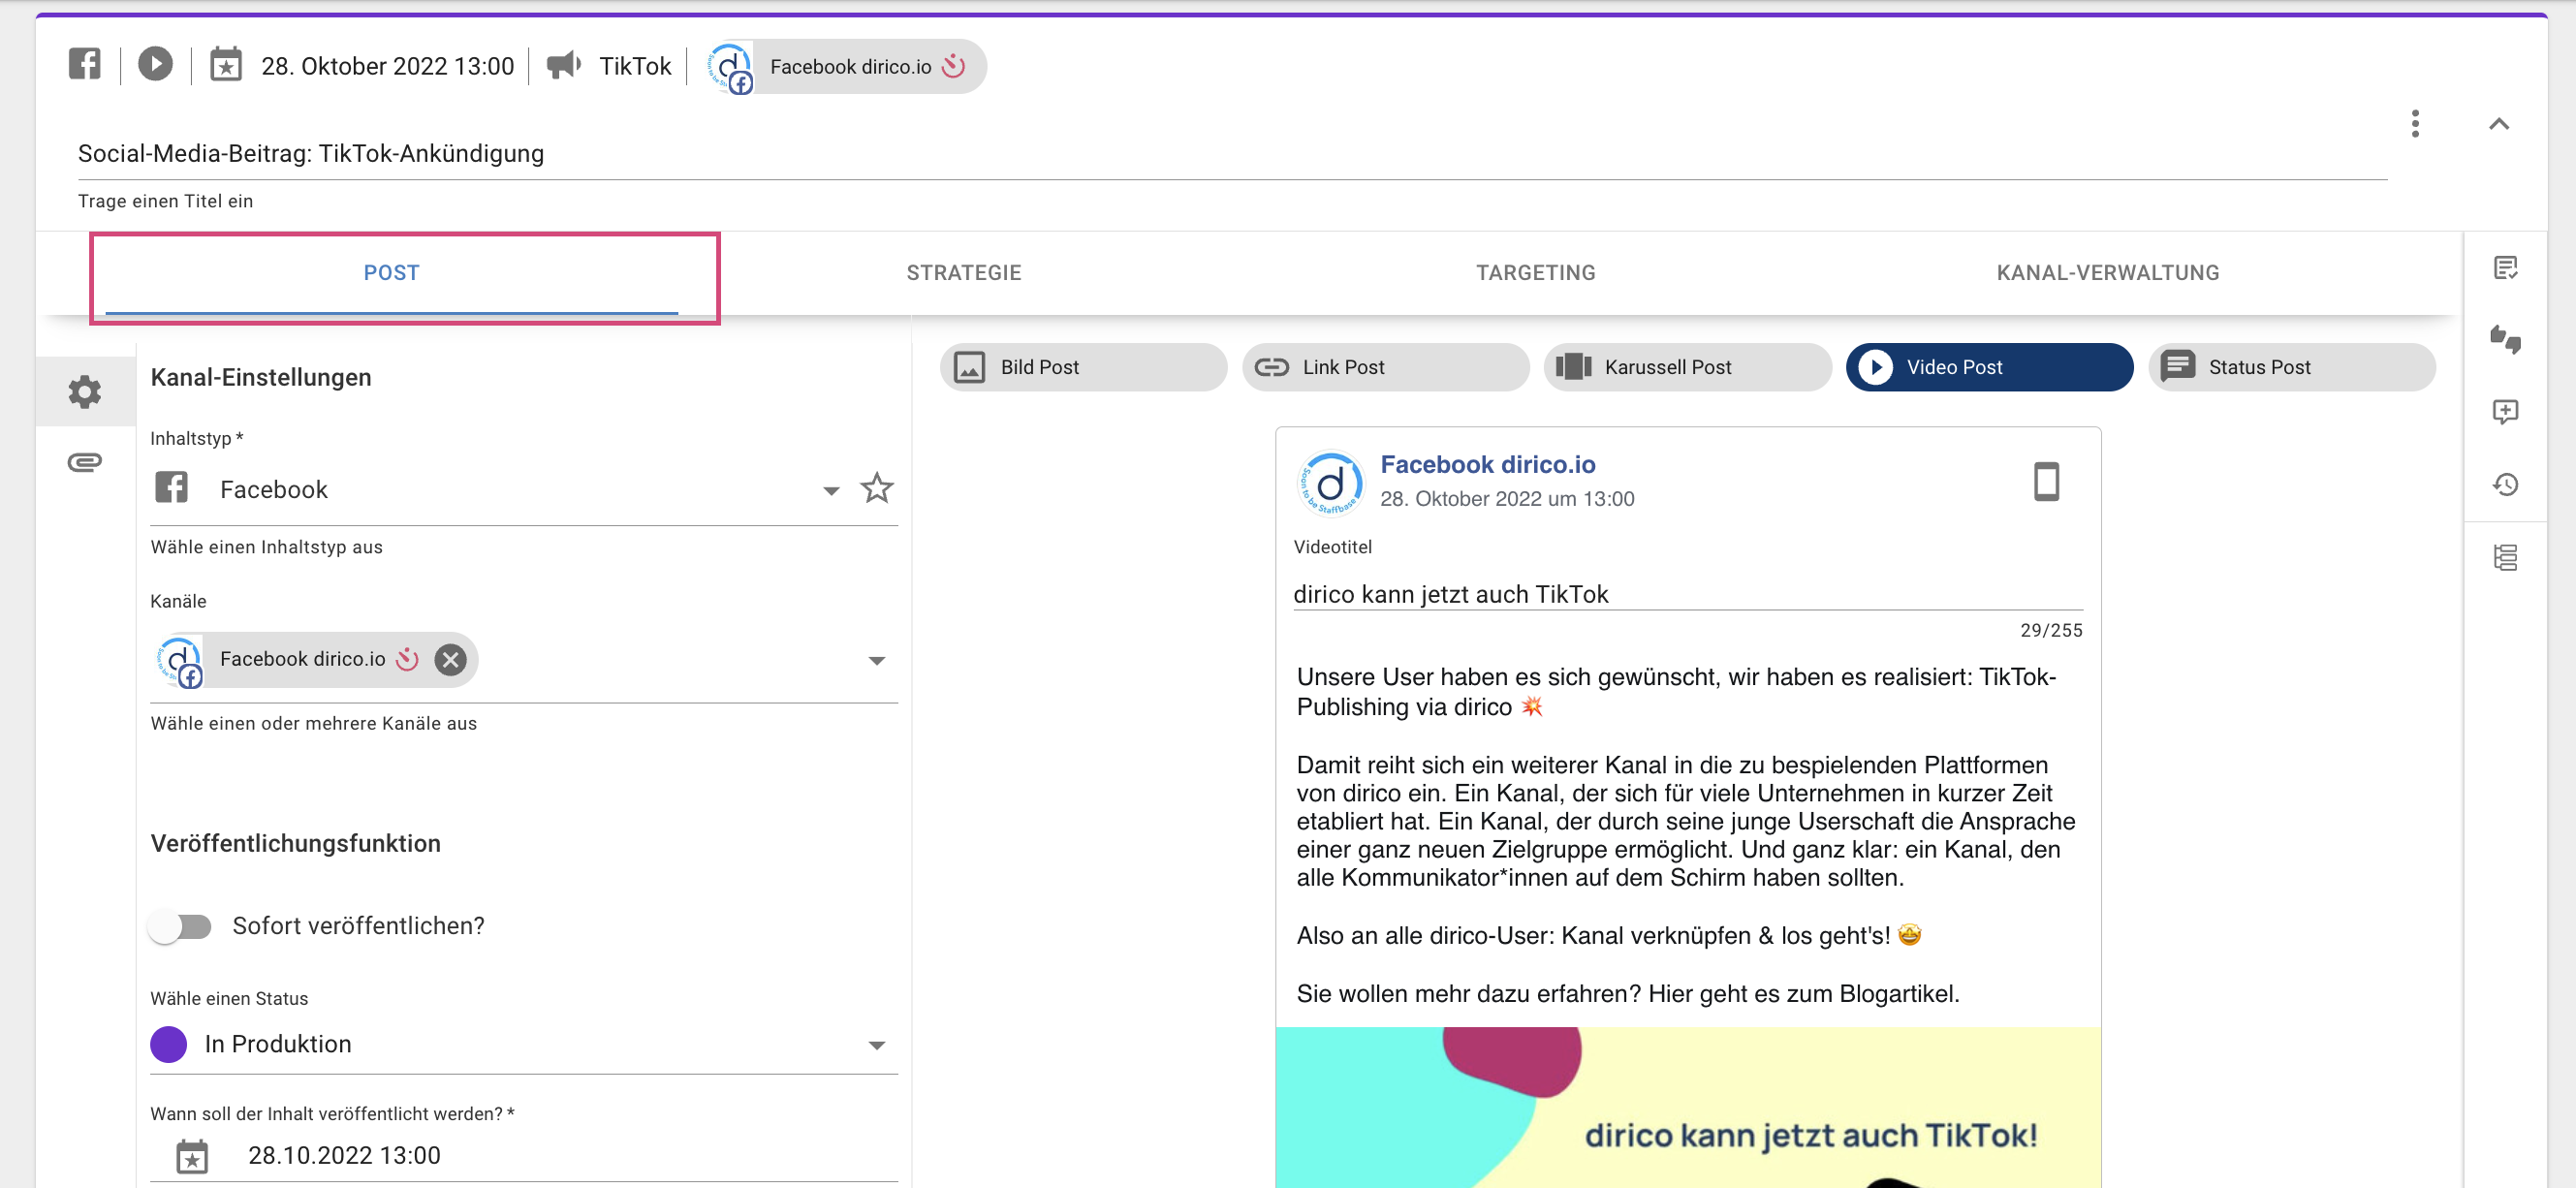Open the paperclip attachments sidebar icon
Viewport: 2576px width, 1188px height.
(85, 462)
